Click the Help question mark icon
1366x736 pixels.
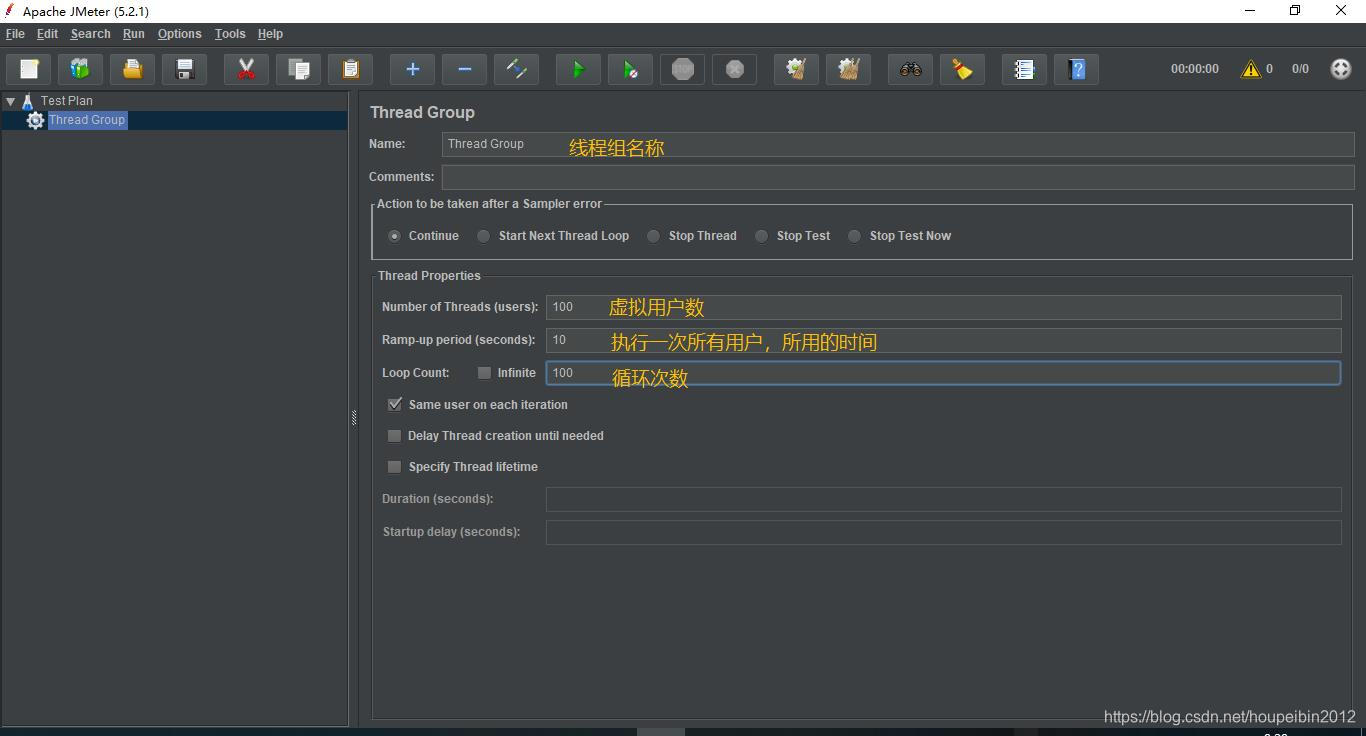tap(1076, 69)
